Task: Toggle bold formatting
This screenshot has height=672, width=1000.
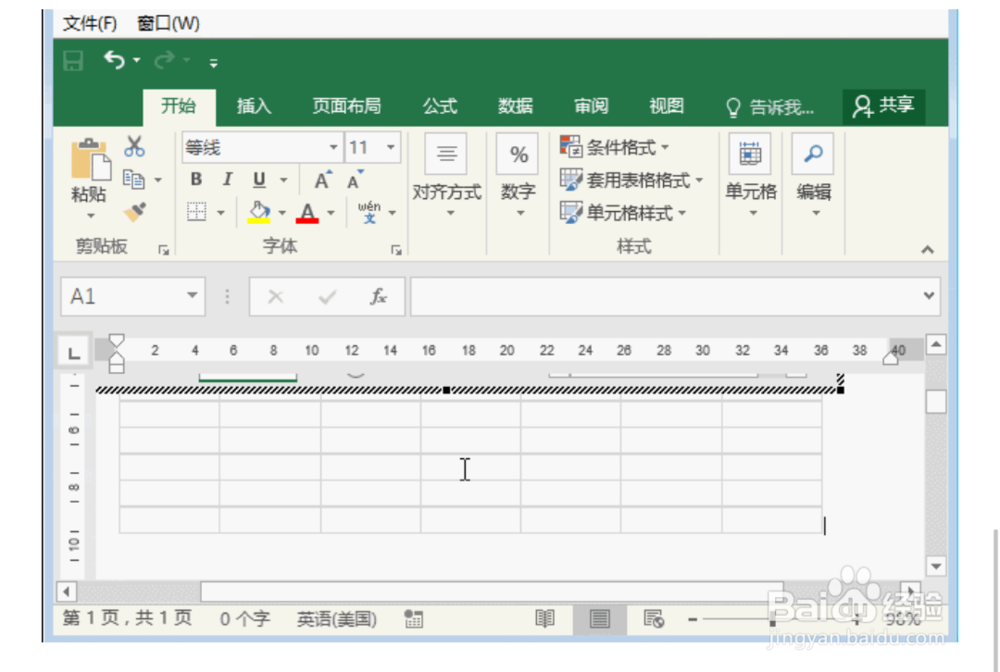Action: pyautogui.click(x=196, y=180)
